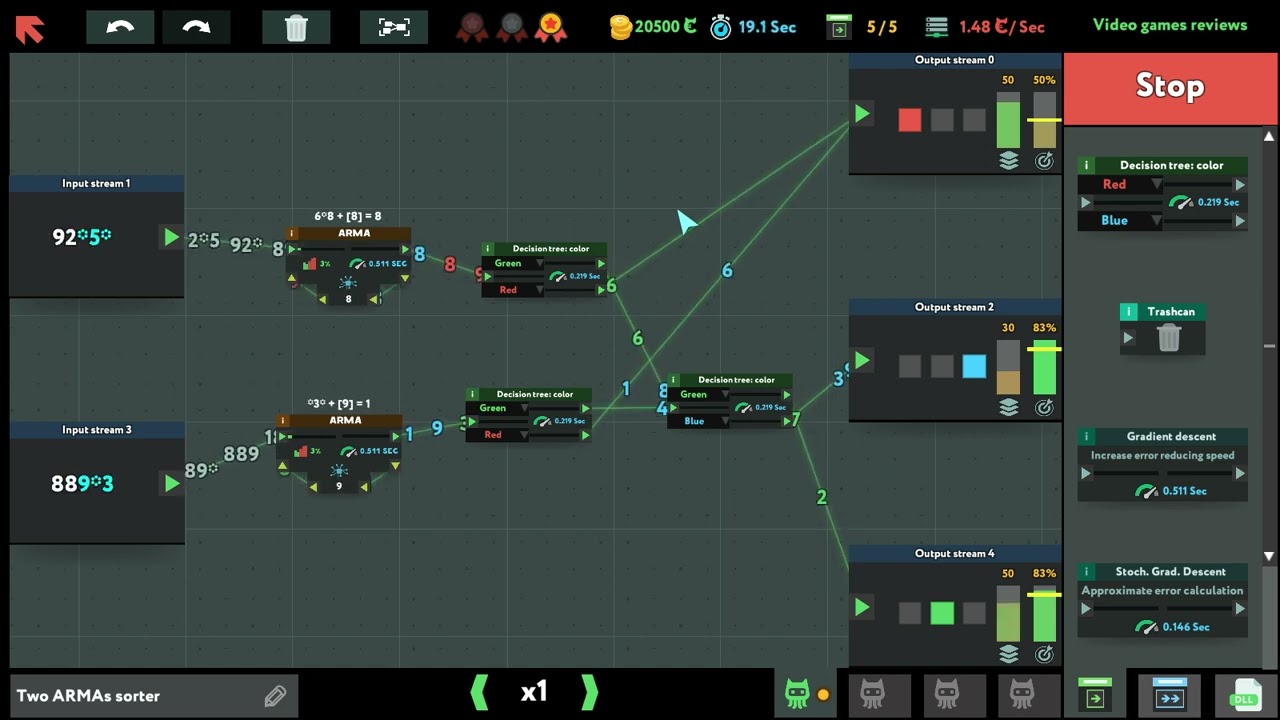Image resolution: width=1280 pixels, height=720 pixels.
Task: Click the play arrow on Output stream 0
Action: 861,114
